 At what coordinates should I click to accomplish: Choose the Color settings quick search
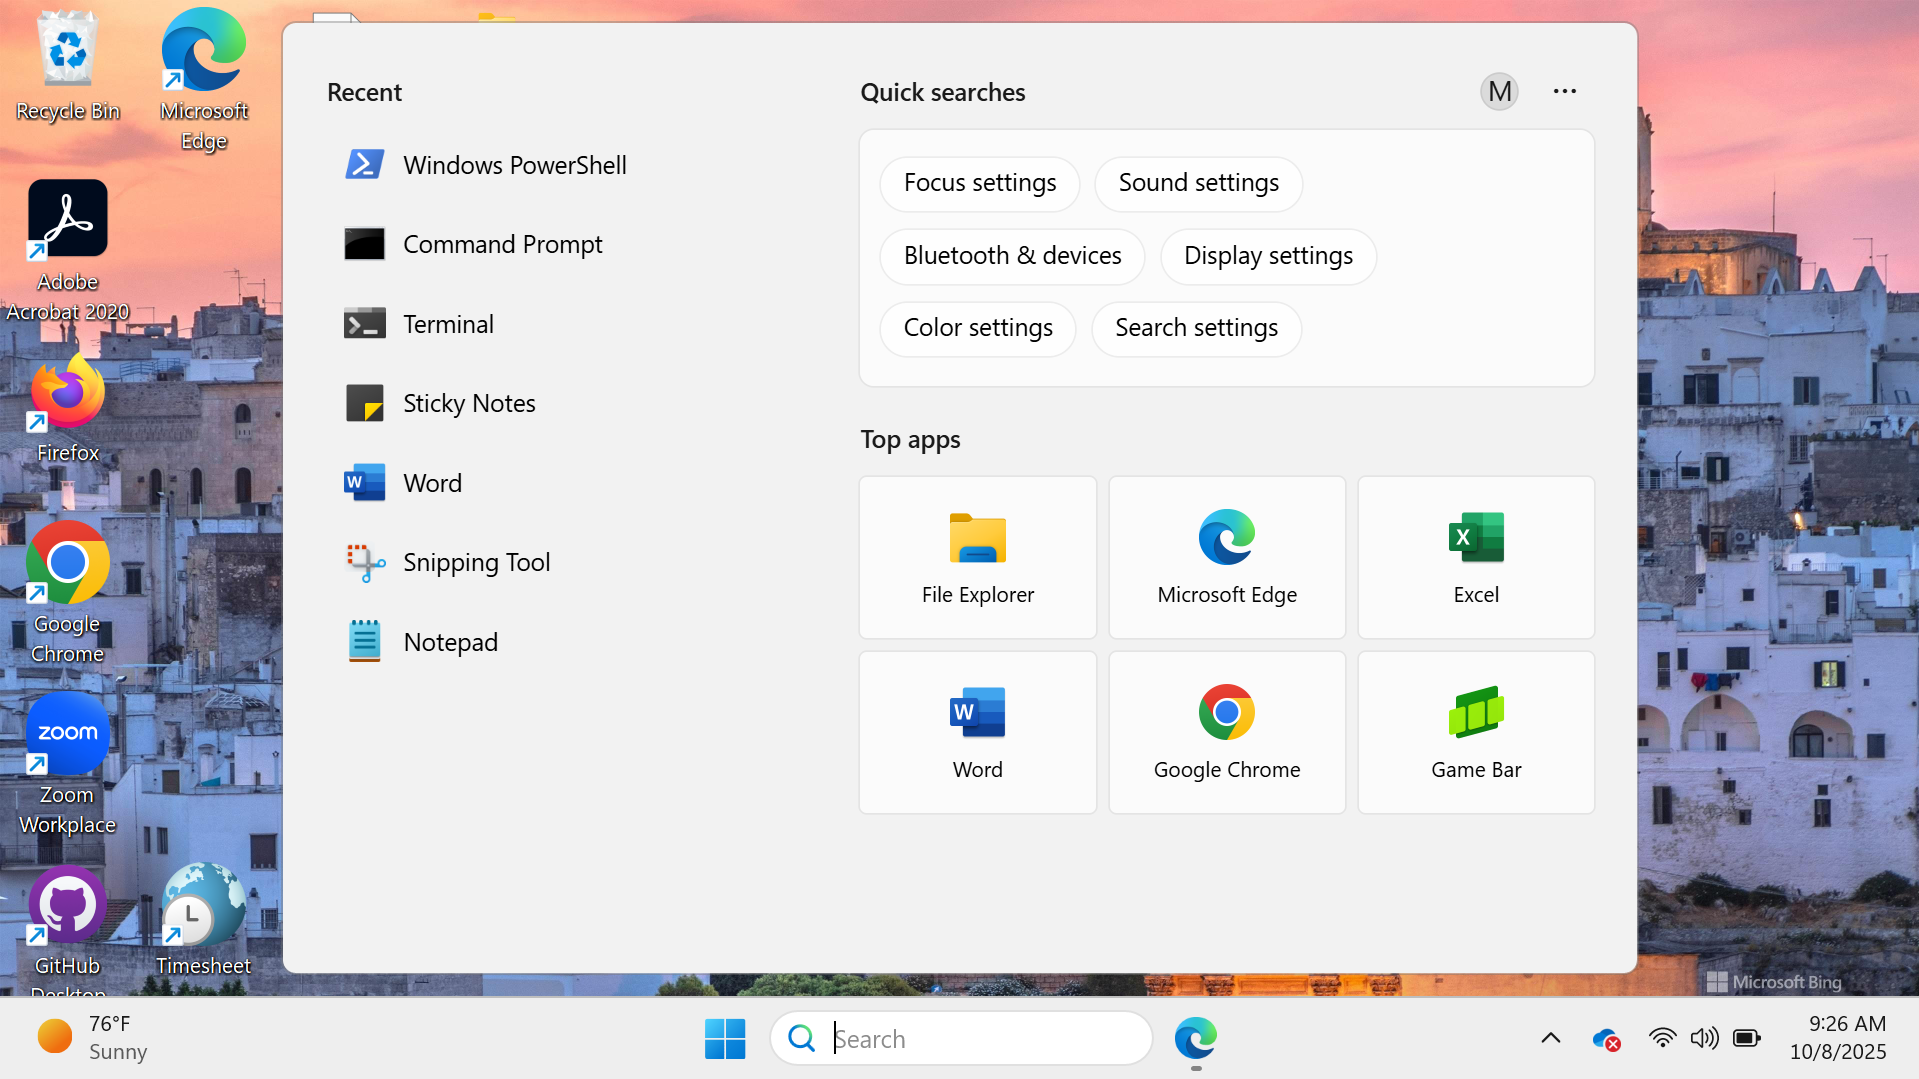click(x=977, y=328)
